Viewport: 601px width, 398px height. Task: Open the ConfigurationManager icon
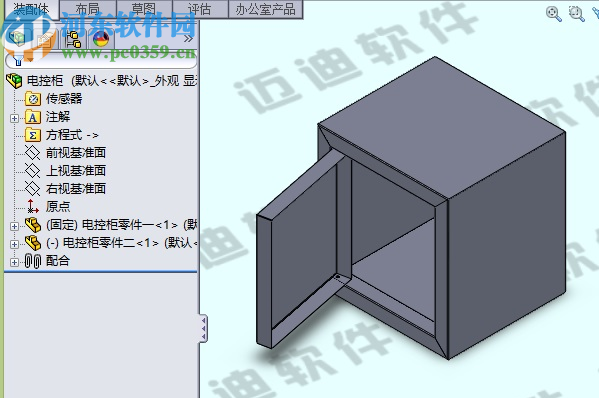73,39
